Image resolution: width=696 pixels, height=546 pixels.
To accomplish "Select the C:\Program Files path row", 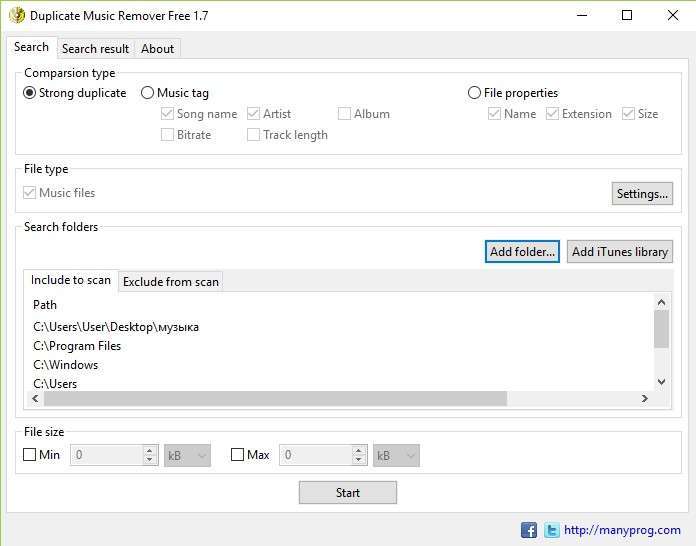I will (77, 346).
